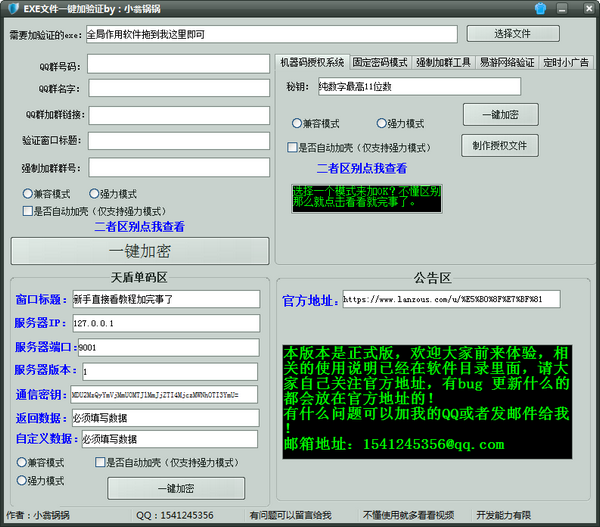The width and height of the screenshot is (600, 527).
Task: Click the 通信密钥 input field
Action: 164,395
